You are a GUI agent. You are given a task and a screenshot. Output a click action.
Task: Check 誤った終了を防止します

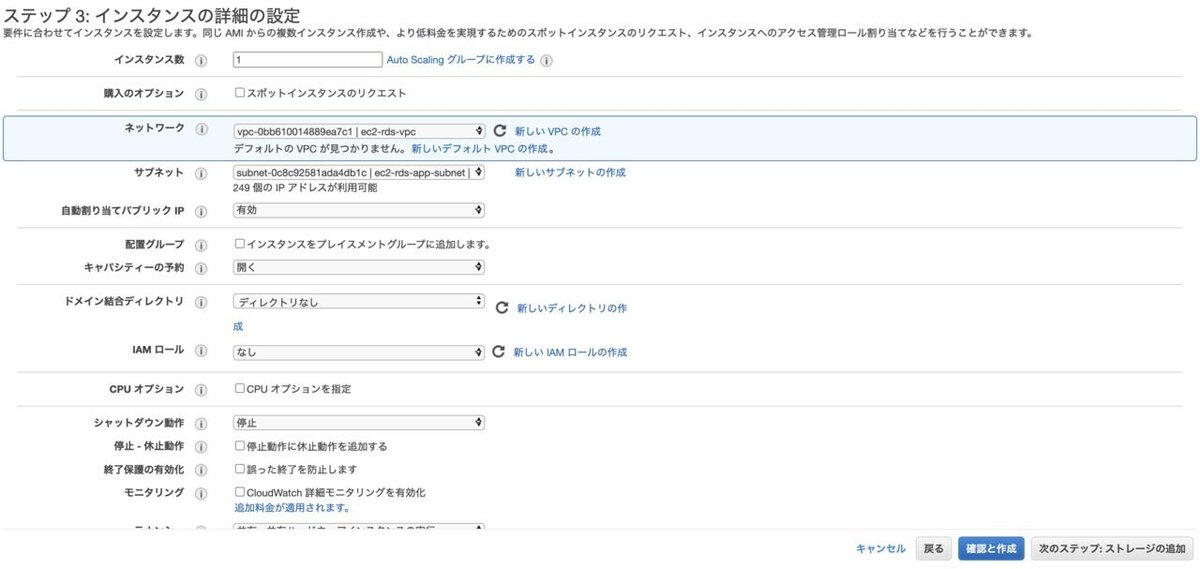[x=239, y=468]
